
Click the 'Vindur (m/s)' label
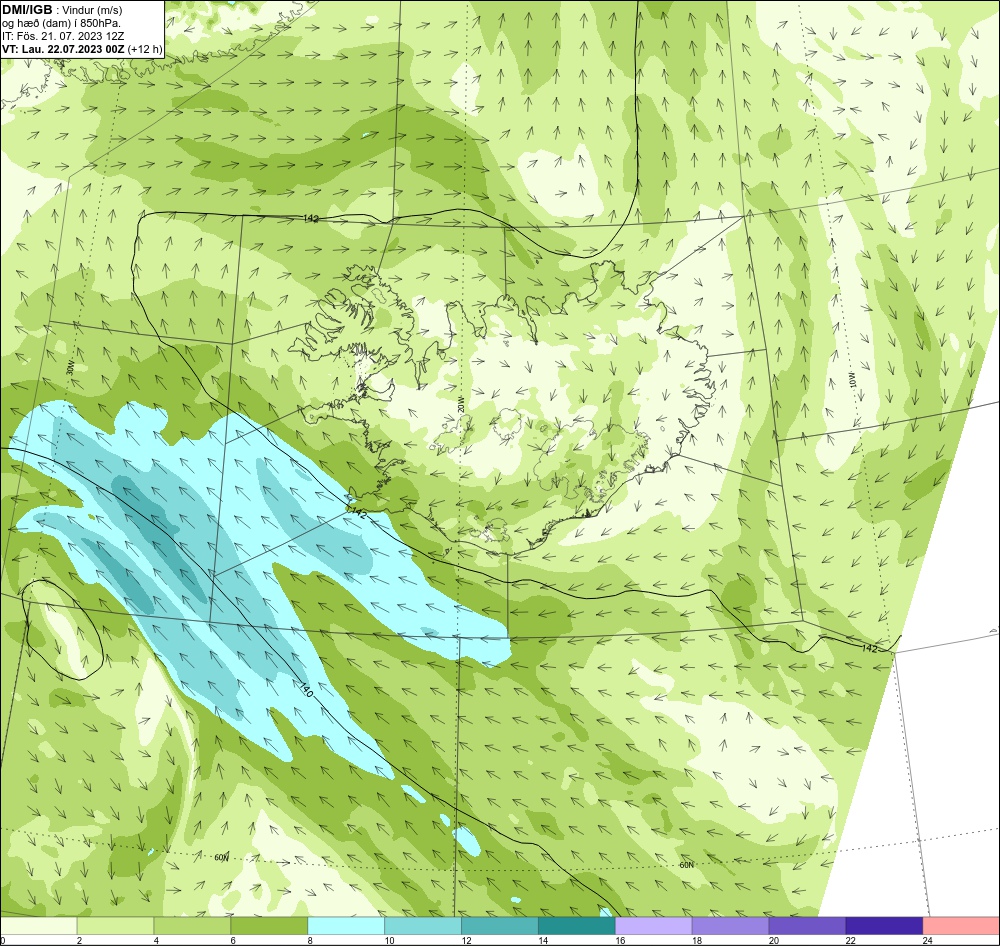(x=92, y=10)
